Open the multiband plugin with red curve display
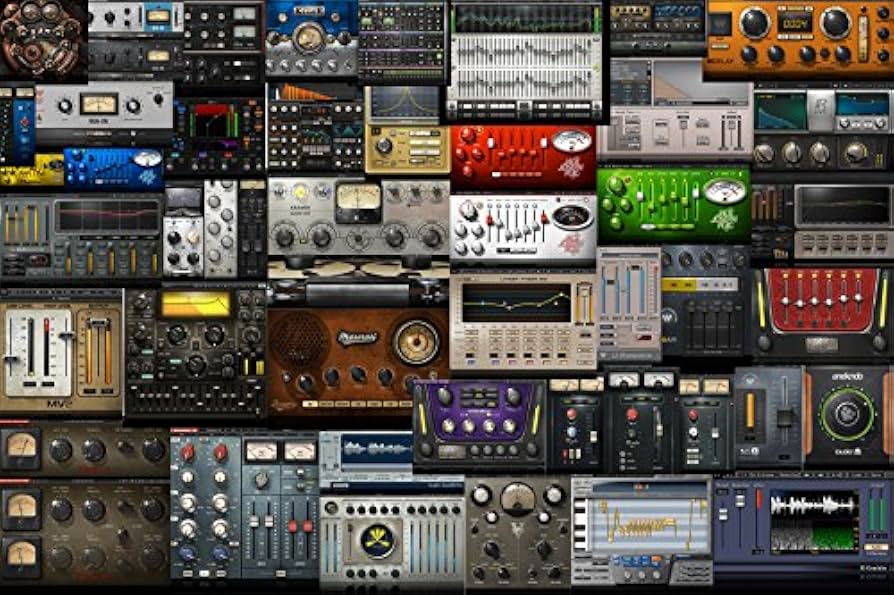This screenshot has width=894, height=595. [x=81, y=237]
